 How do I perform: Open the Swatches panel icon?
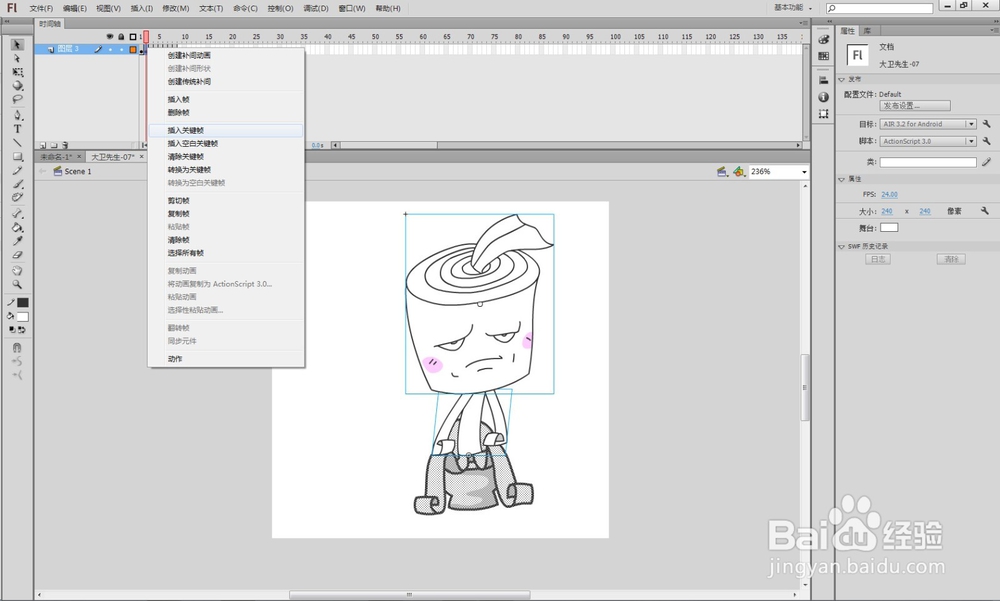click(823, 56)
